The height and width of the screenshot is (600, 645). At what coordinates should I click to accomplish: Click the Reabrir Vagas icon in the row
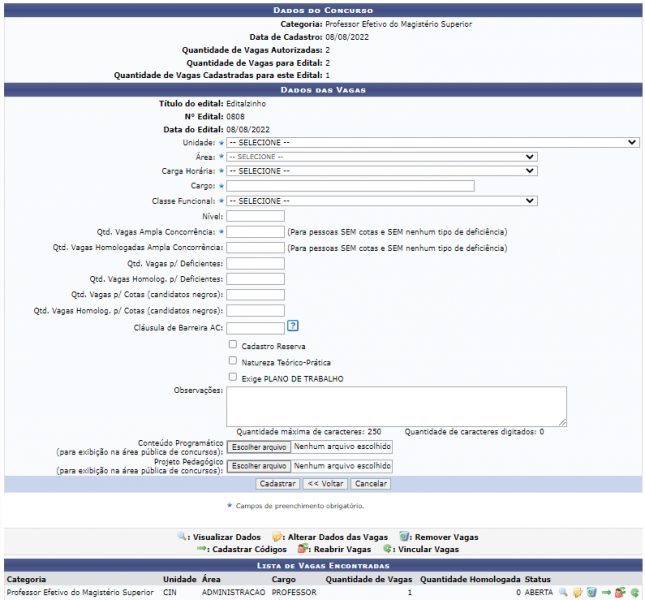(x=620, y=593)
